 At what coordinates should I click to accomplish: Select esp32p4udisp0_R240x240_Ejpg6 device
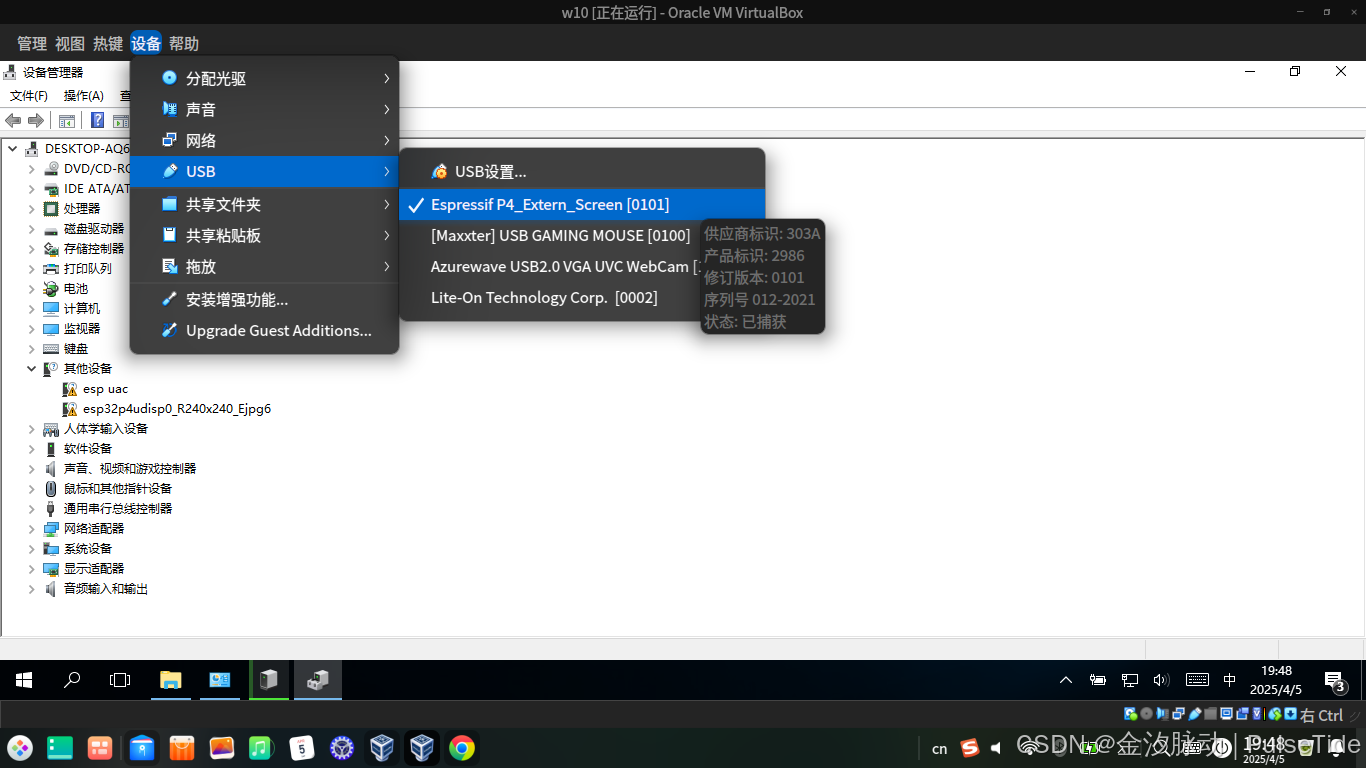coord(177,409)
